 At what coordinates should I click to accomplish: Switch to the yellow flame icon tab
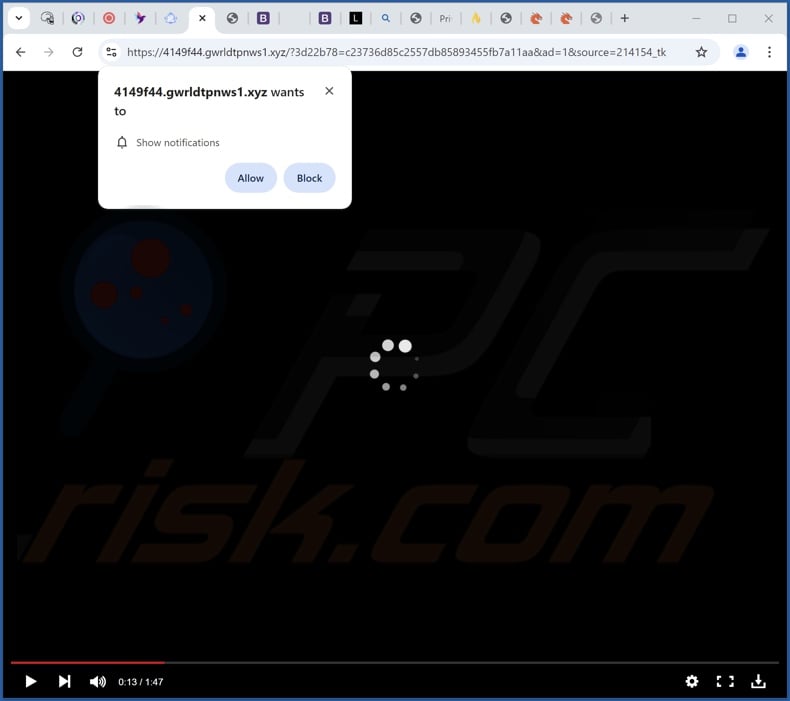[476, 18]
